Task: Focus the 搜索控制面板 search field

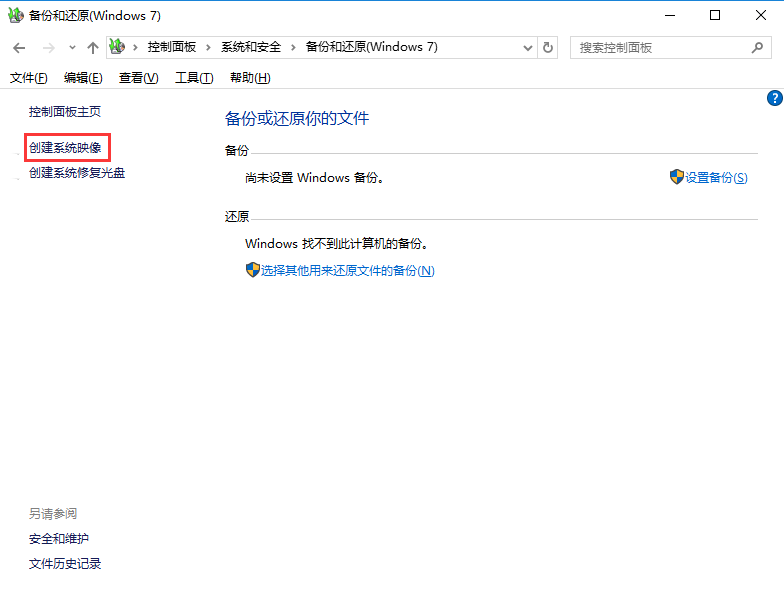Action: (x=660, y=47)
